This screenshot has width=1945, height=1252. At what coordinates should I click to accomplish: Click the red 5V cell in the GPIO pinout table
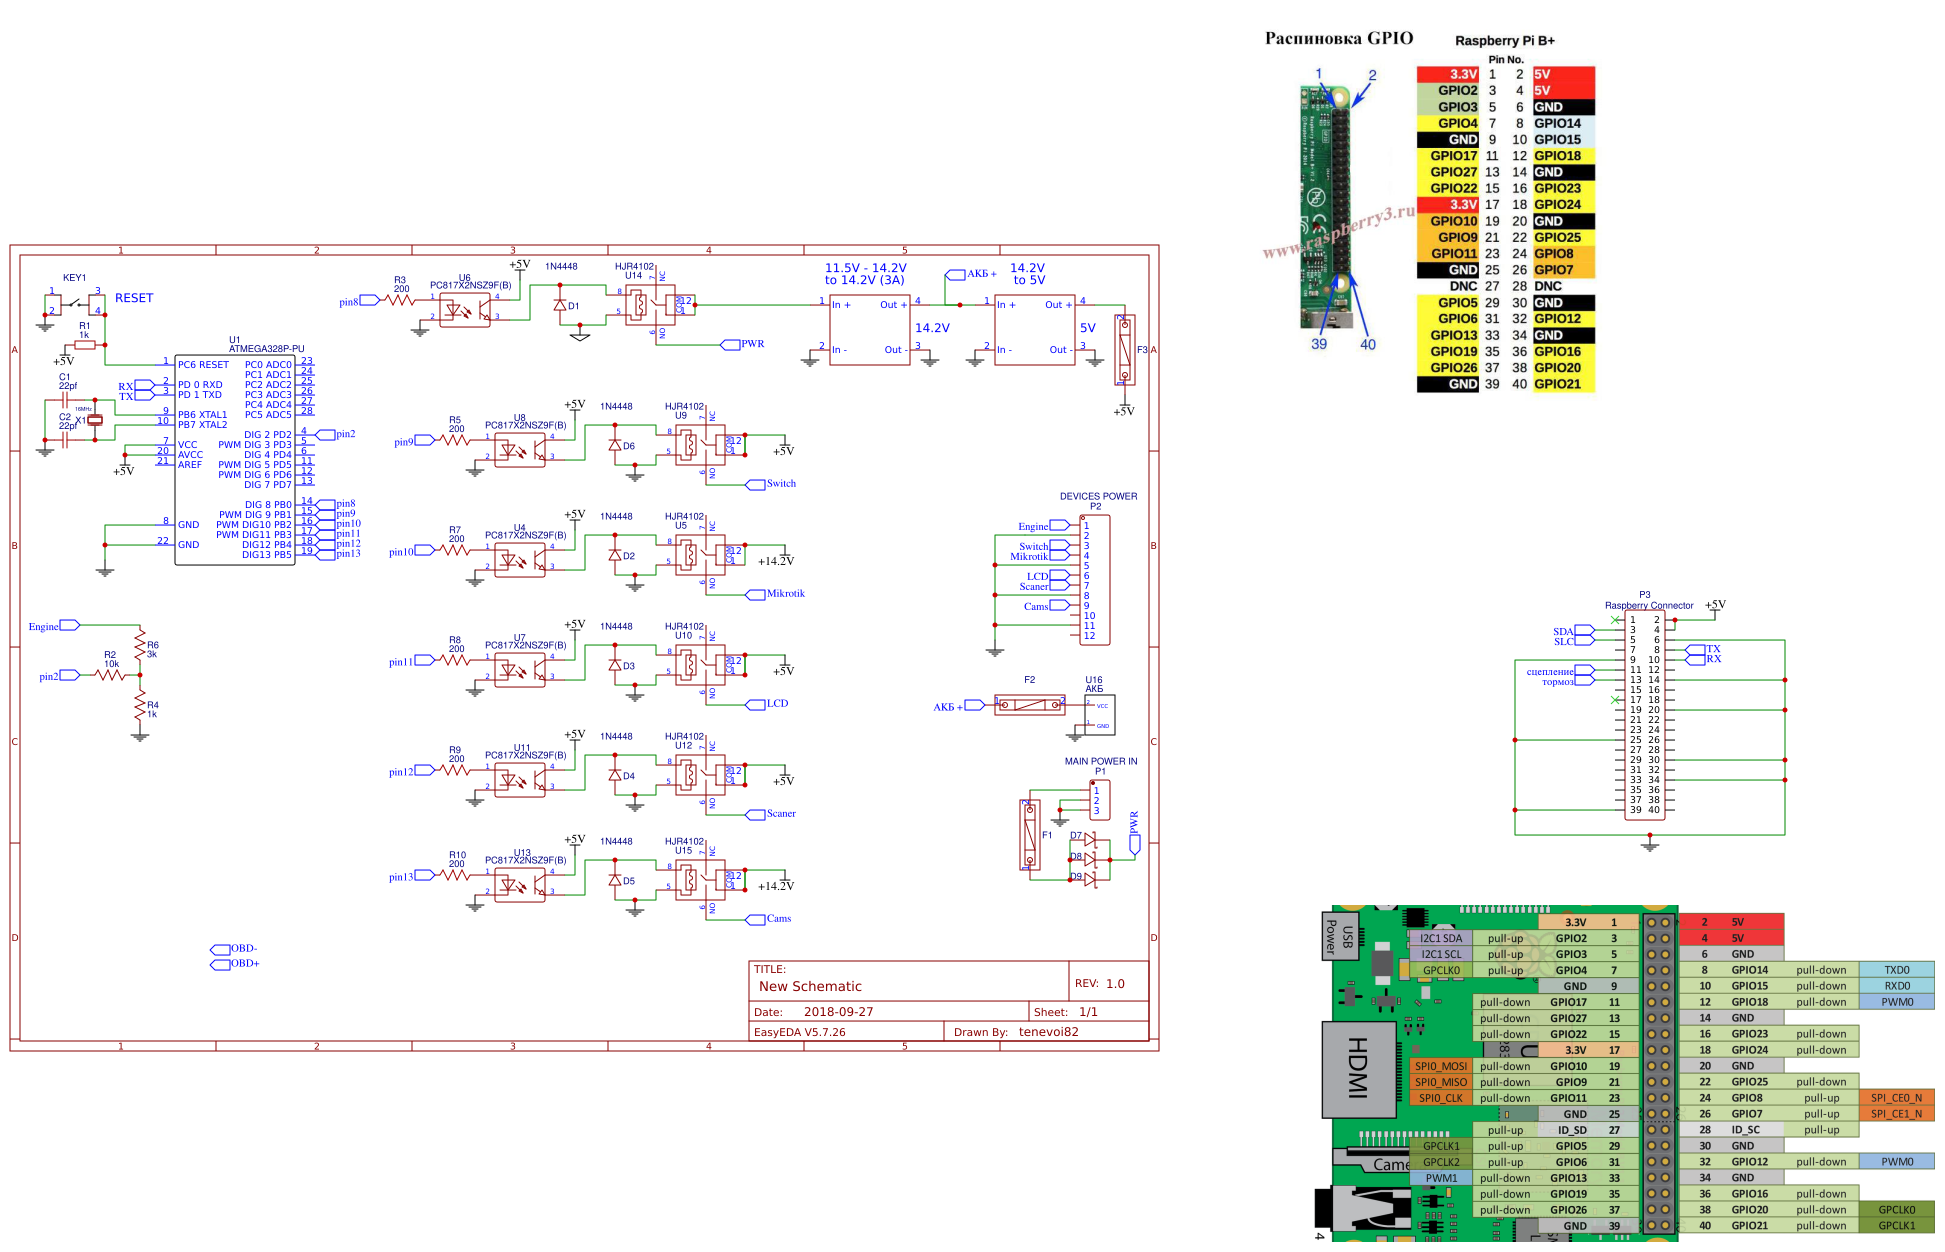tap(1562, 73)
